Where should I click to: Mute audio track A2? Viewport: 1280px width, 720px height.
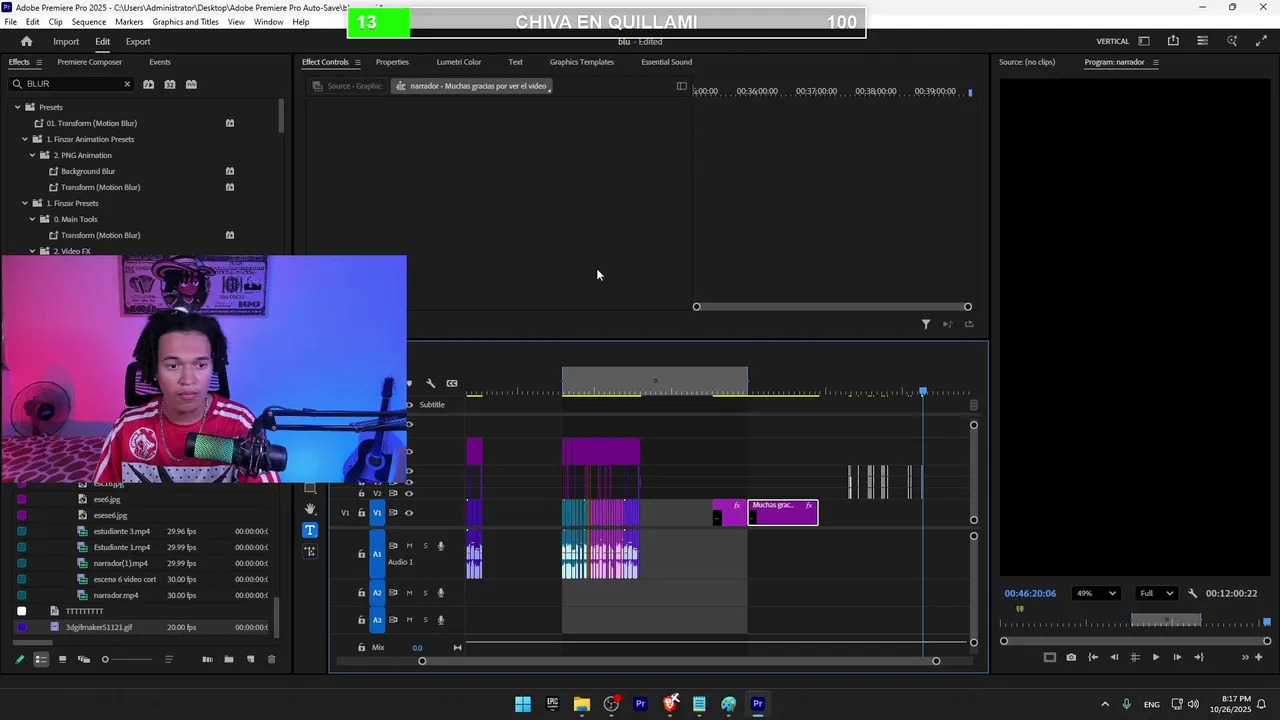(409, 593)
